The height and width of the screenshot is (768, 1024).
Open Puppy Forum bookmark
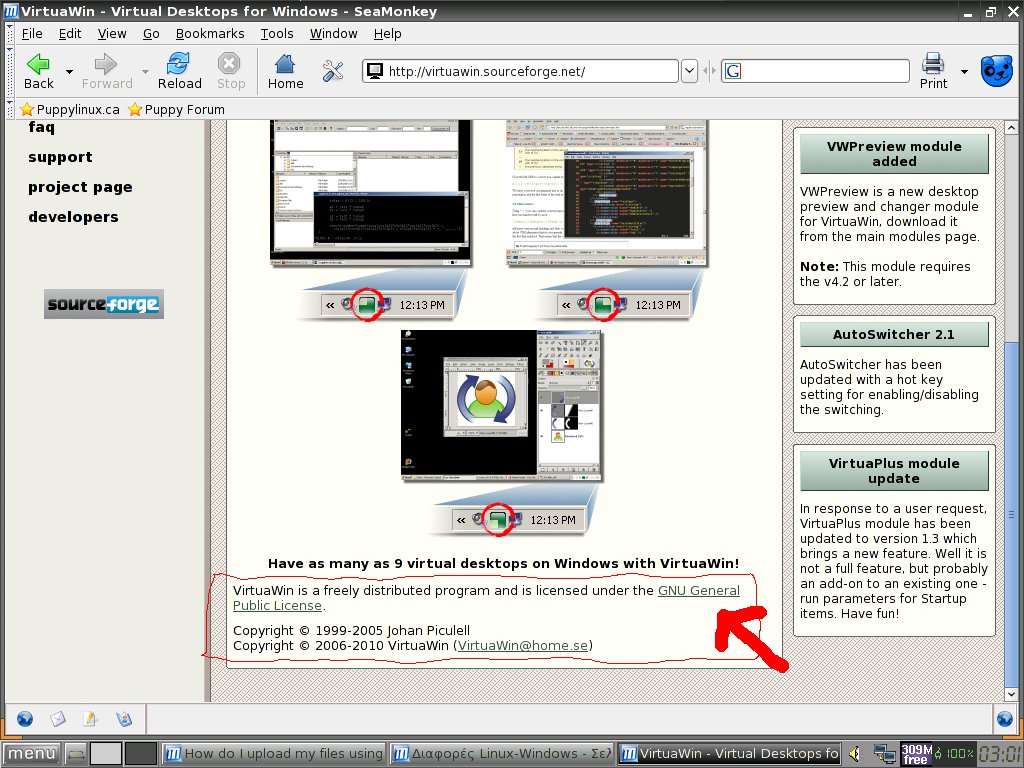click(176, 109)
